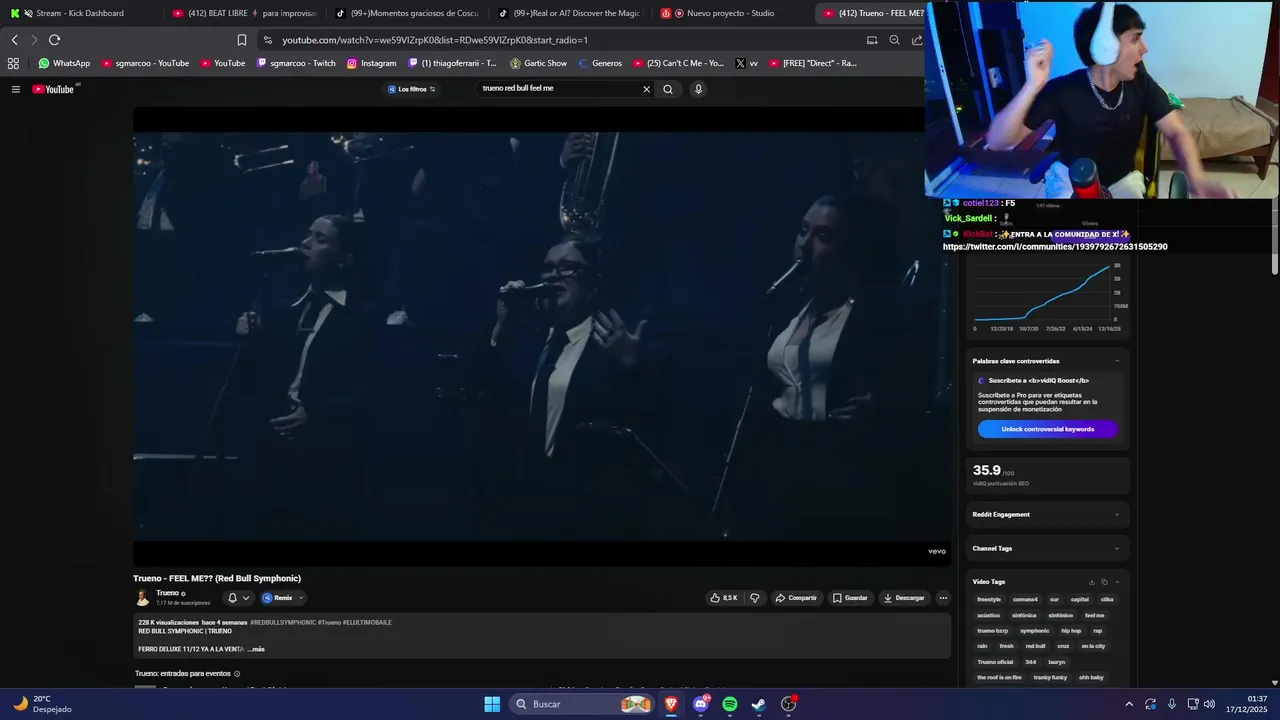The width and height of the screenshot is (1280, 720).
Task: Switch to Momentos graciosos de Coscu tab
Action: (407, 13)
